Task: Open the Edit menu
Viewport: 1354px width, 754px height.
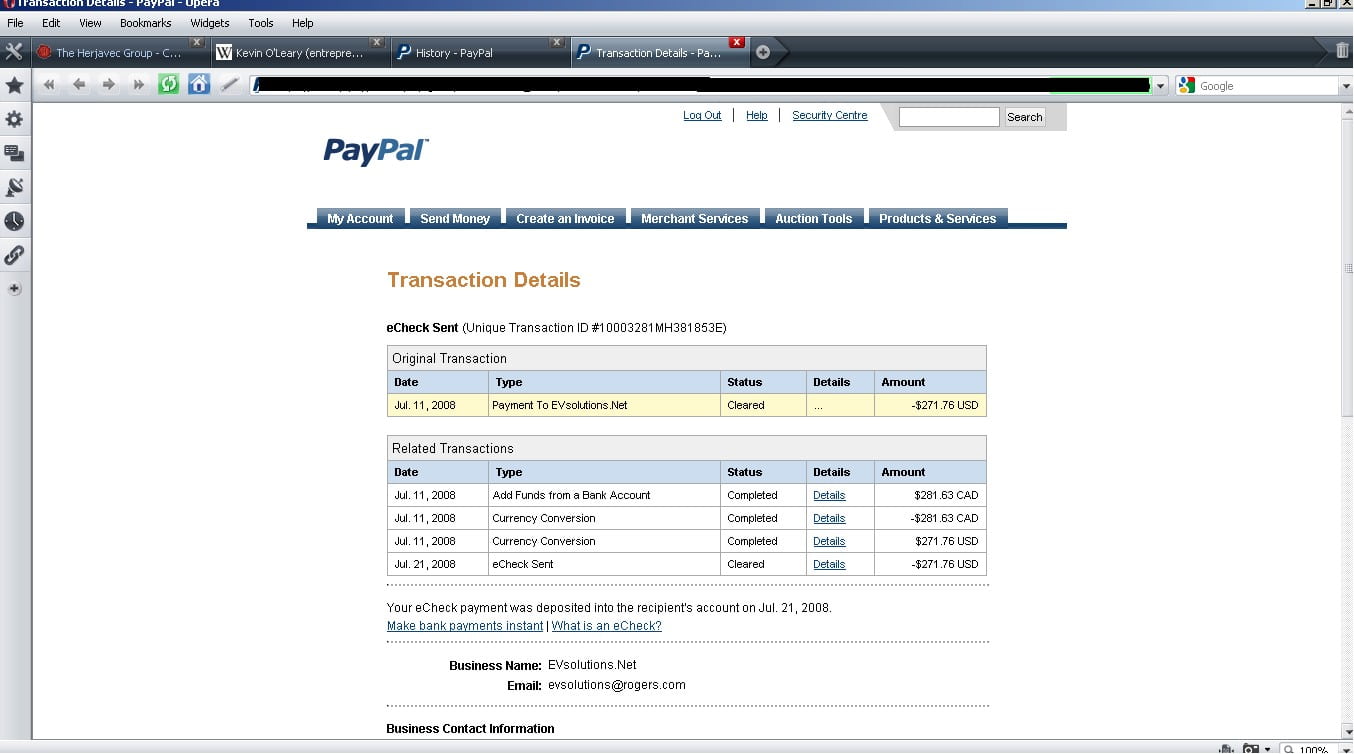Action: pyautogui.click(x=51, y=23)
